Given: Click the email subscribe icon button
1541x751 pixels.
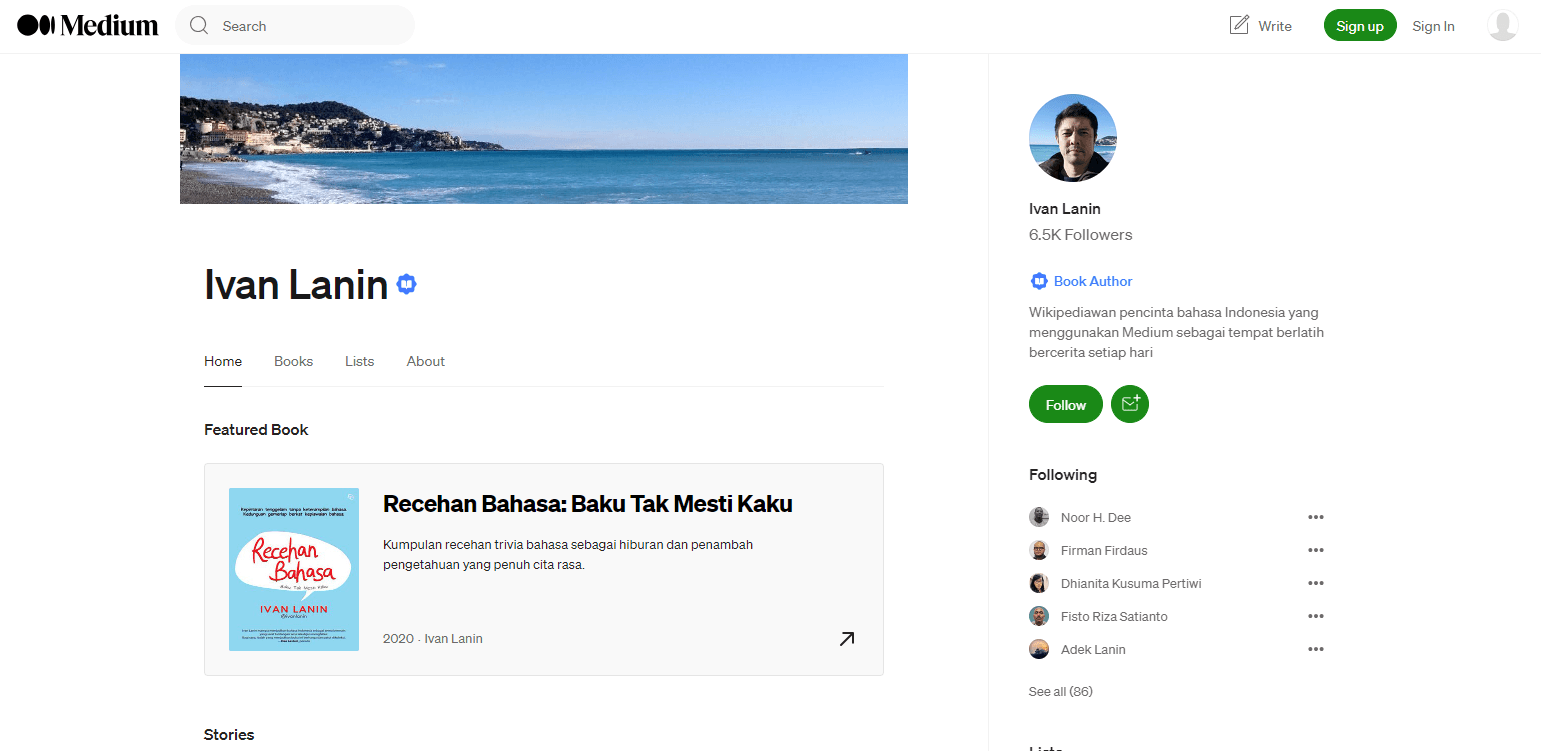Looking at the screenshot, I should point(1130,404).
